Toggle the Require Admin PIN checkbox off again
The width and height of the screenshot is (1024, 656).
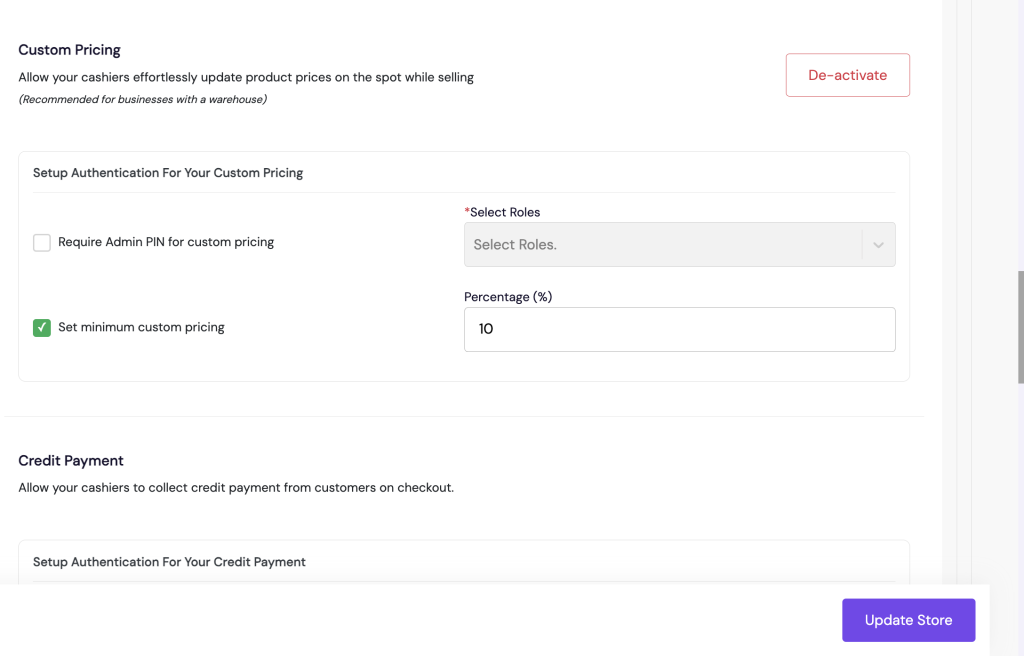(41, 242)
